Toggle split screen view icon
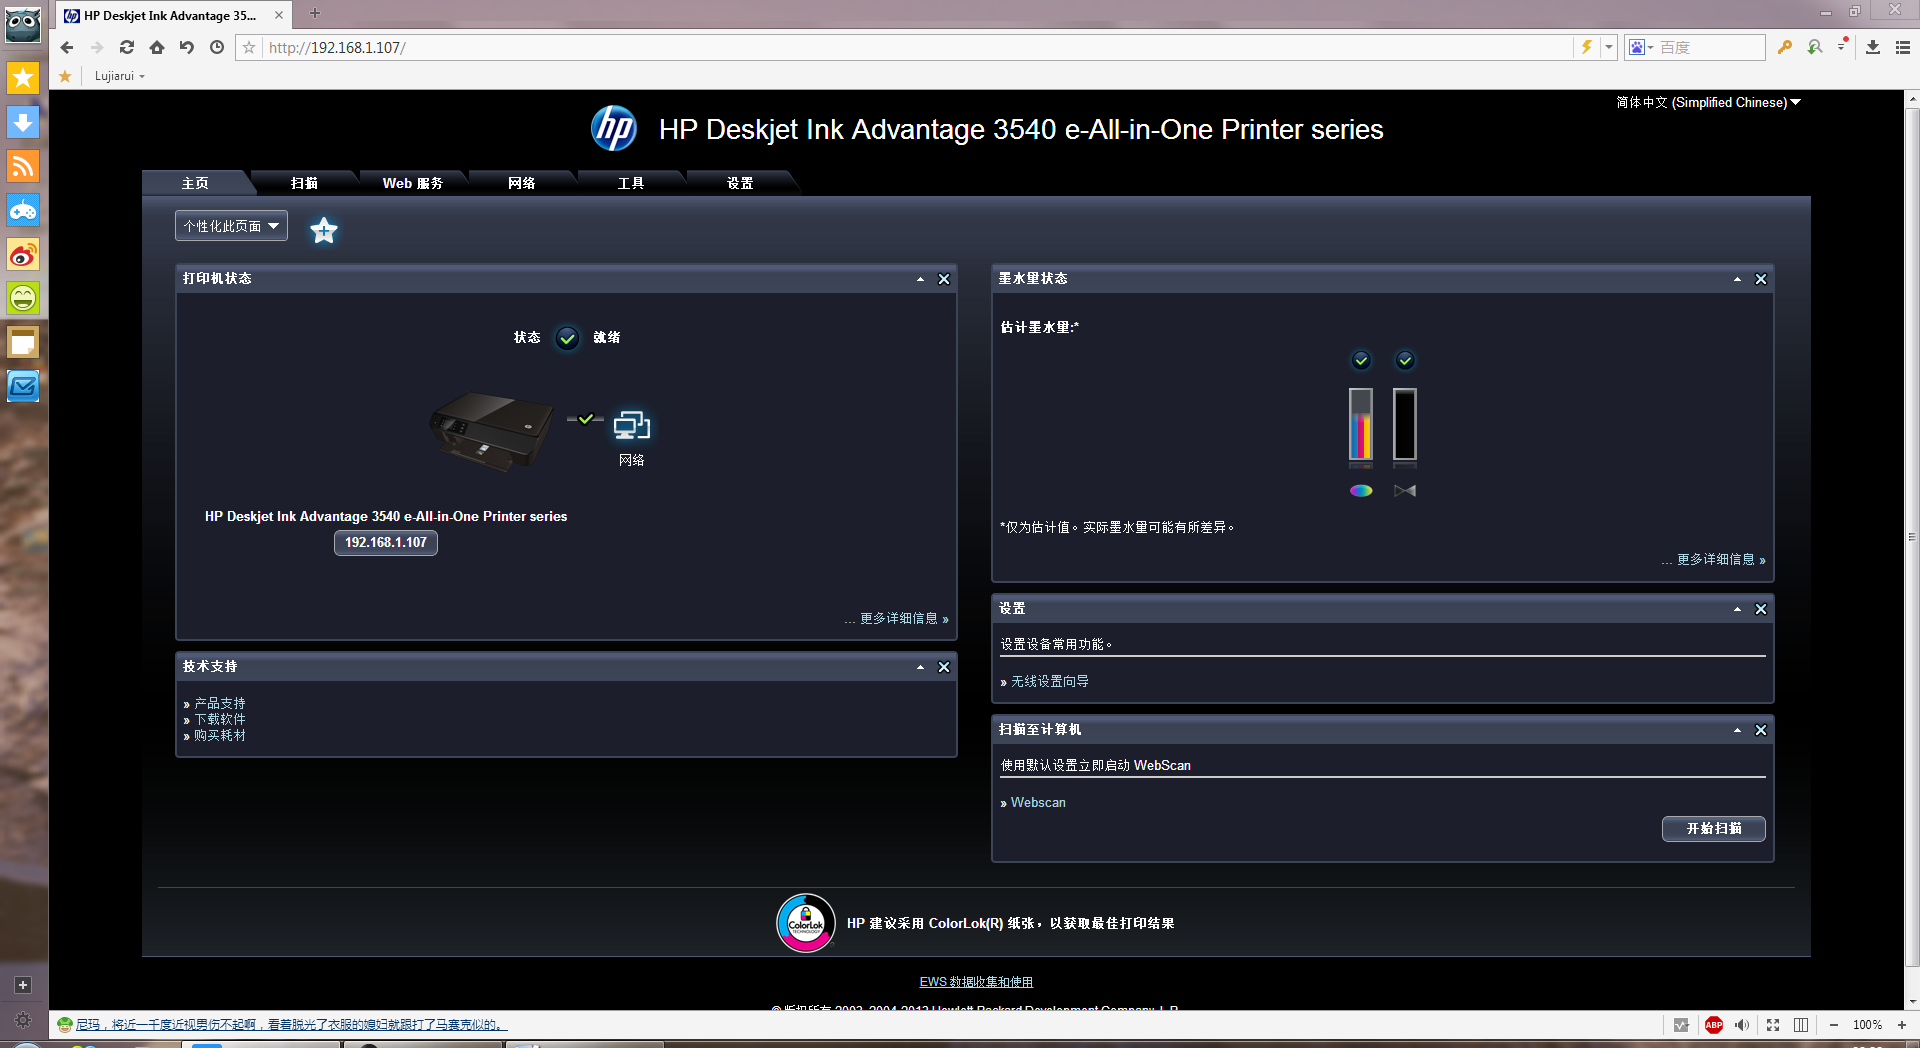The width and height of the screenshot is (1920, 1048). (x=1801, y=1025)
